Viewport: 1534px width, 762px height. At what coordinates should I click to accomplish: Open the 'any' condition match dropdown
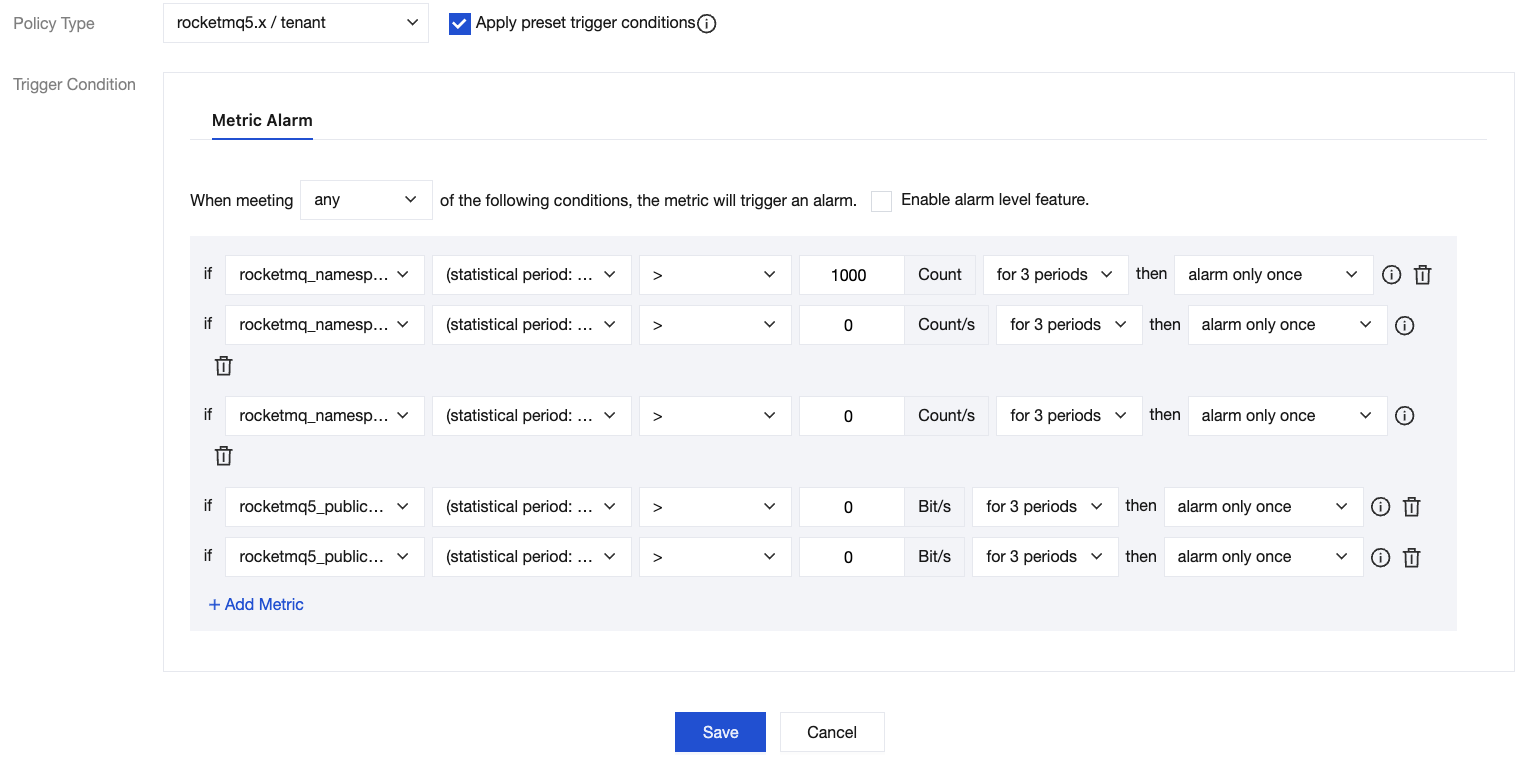(366, 200)
